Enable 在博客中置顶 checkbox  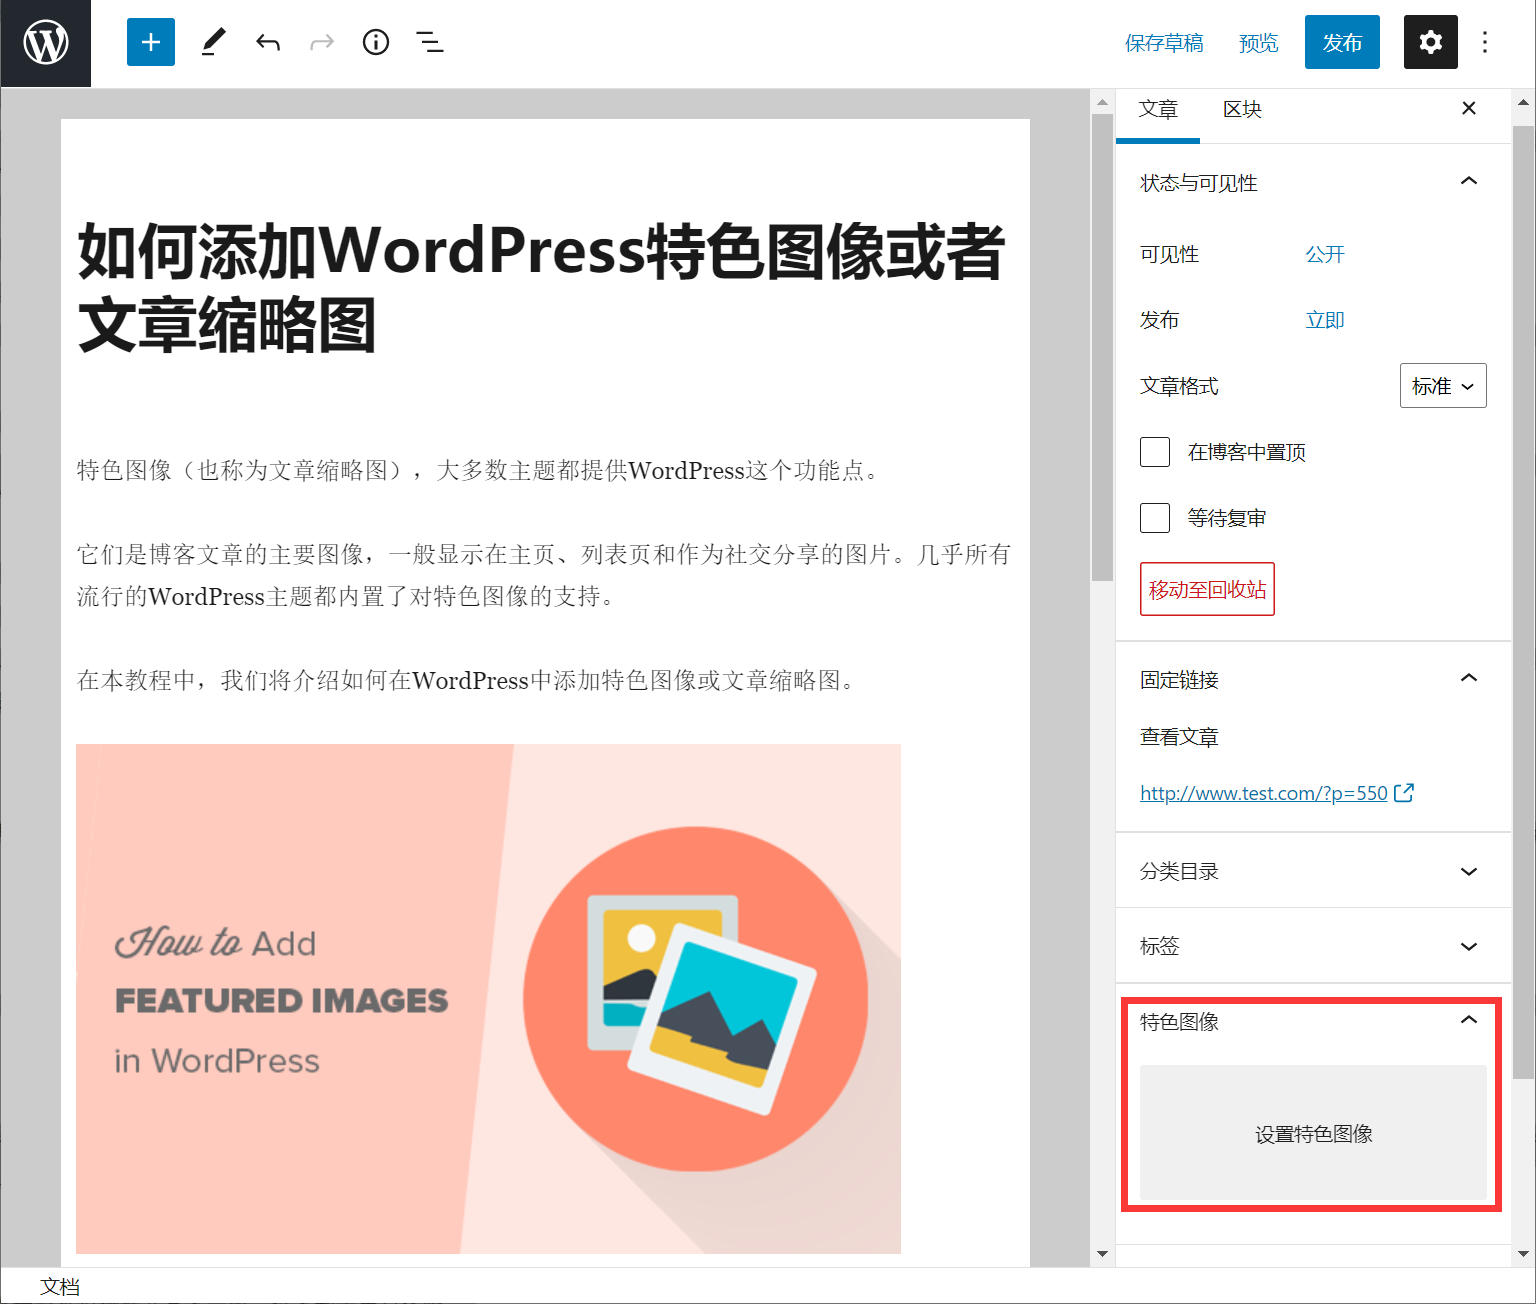[1154, 452]
